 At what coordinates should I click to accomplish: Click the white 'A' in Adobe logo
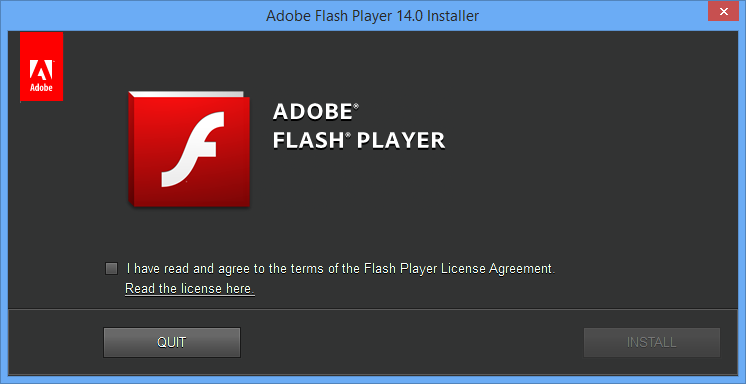click(x=41, y=70)
